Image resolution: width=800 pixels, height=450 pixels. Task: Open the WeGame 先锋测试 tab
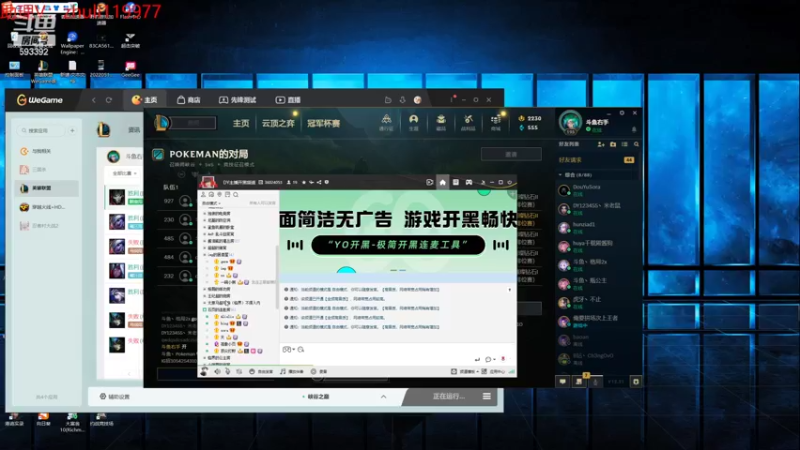237,100
